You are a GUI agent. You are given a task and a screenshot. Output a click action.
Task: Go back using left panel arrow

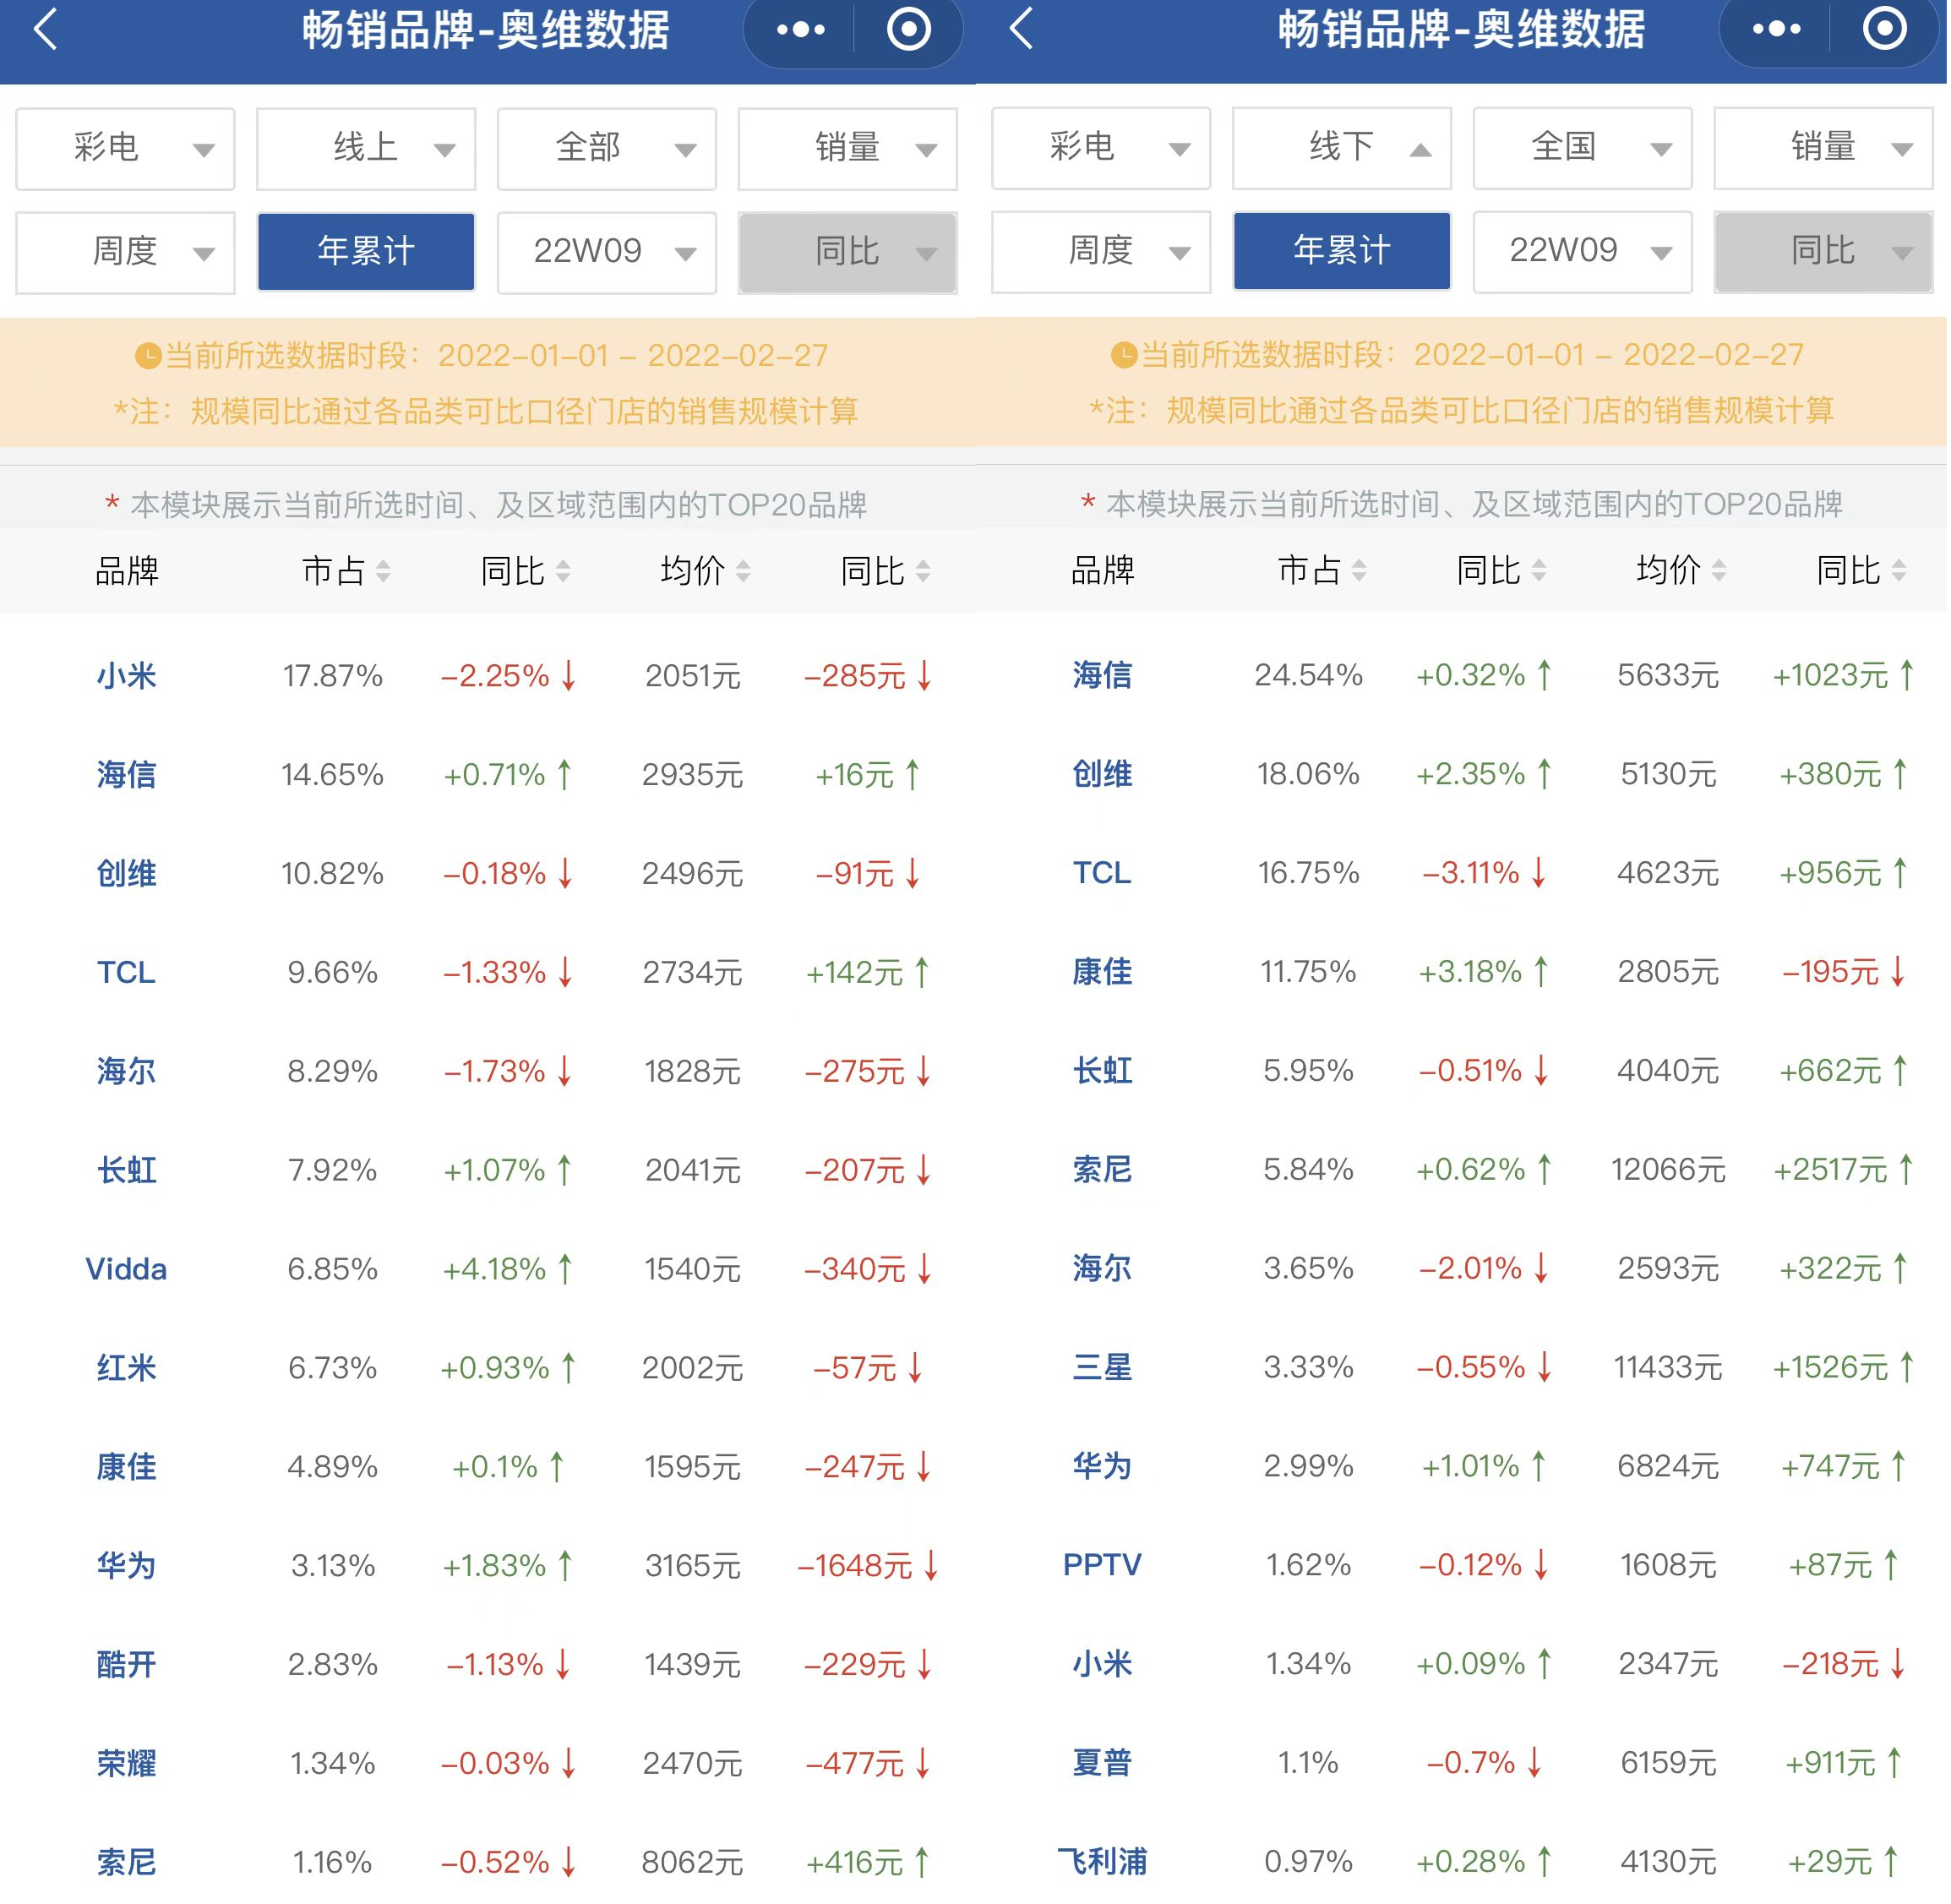[x=46, y=29]
